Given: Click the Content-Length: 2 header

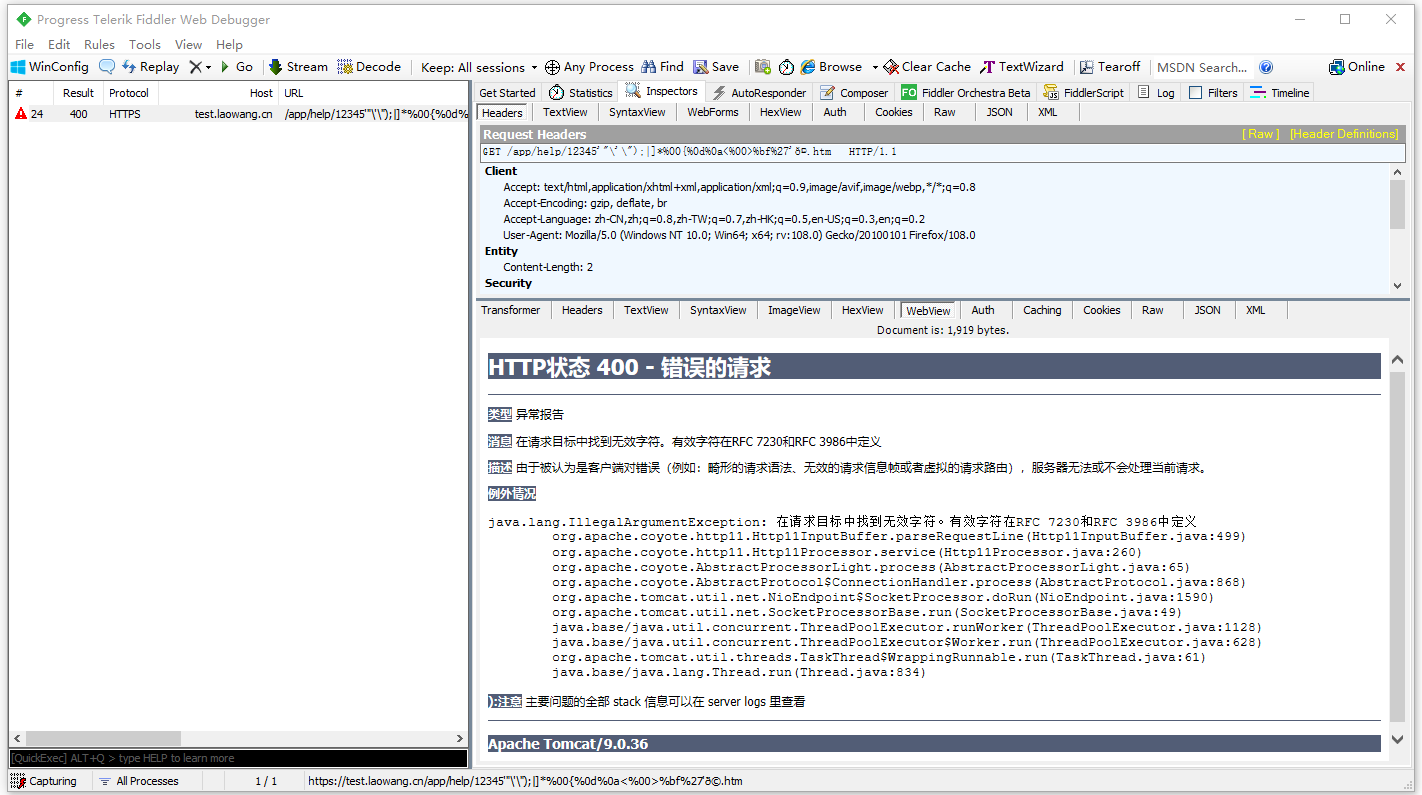Looking at the screenshot, I should (x=548, y=267).
